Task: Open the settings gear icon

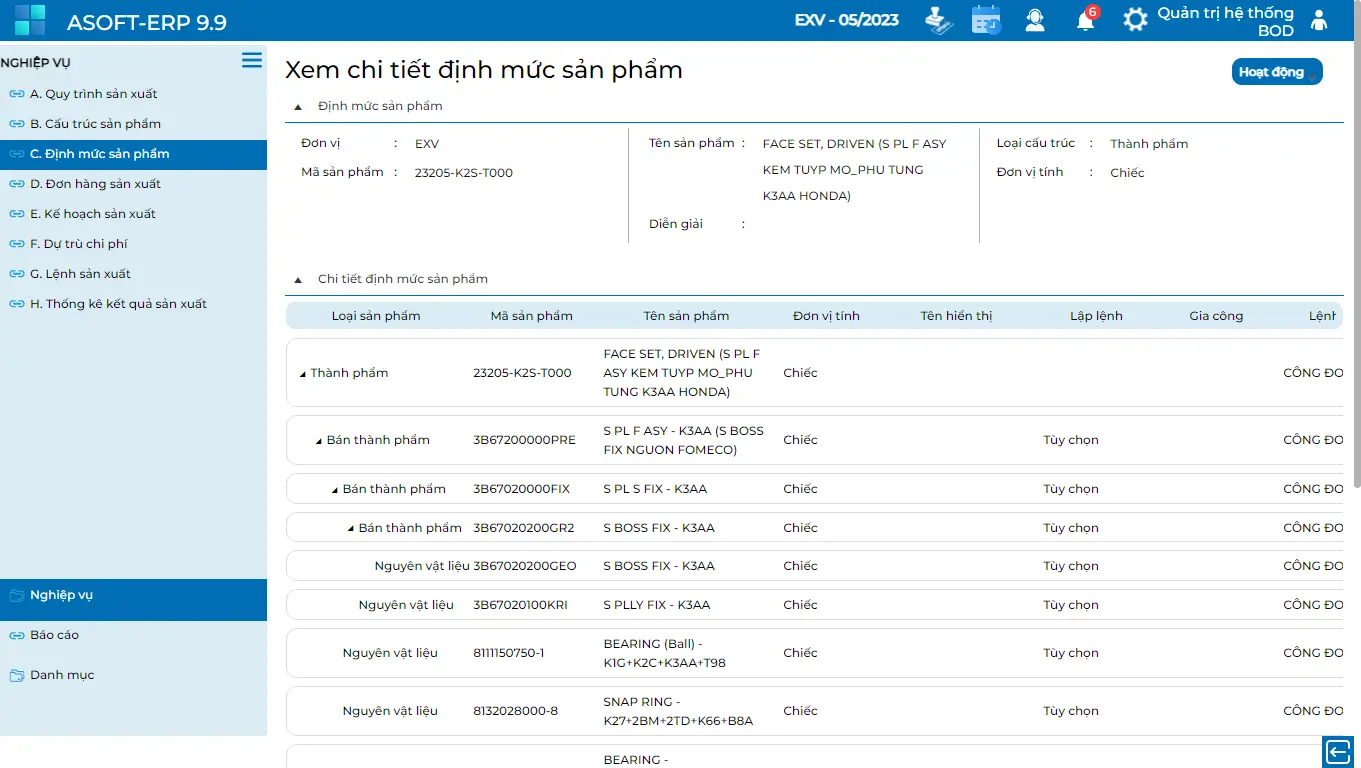Action: 1135,20
